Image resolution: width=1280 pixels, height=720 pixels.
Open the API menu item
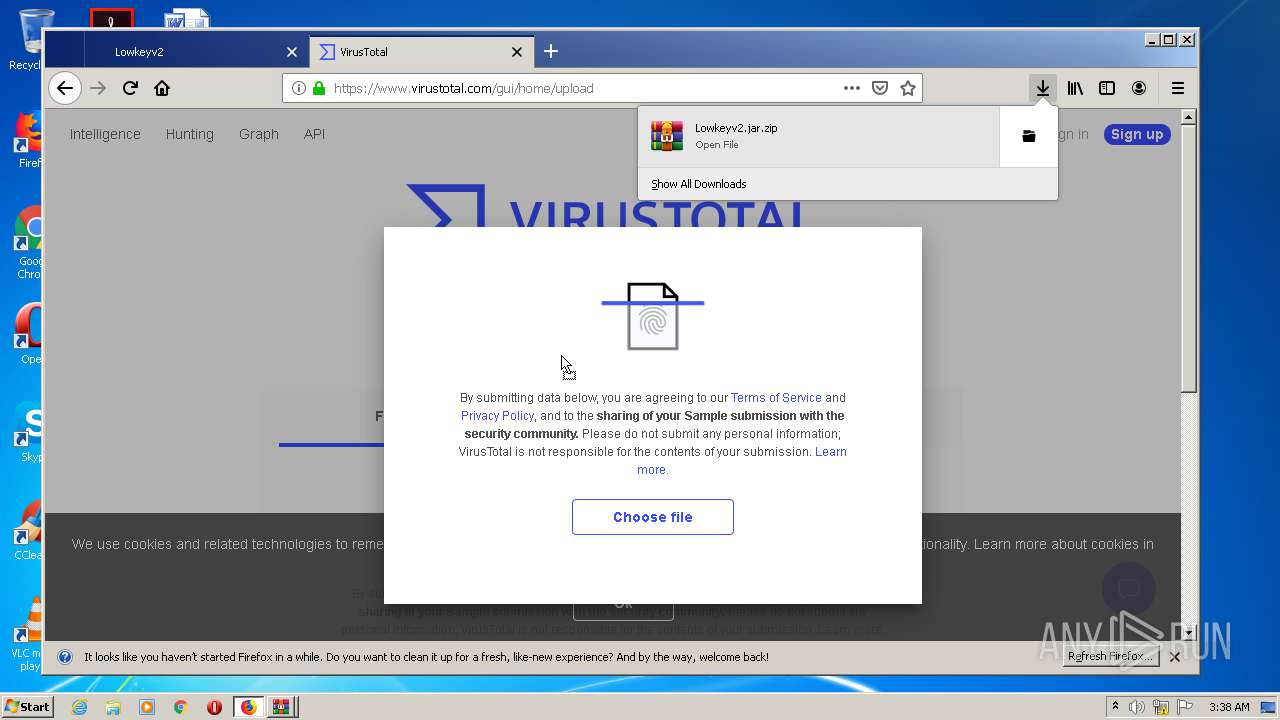click(314, 134)
